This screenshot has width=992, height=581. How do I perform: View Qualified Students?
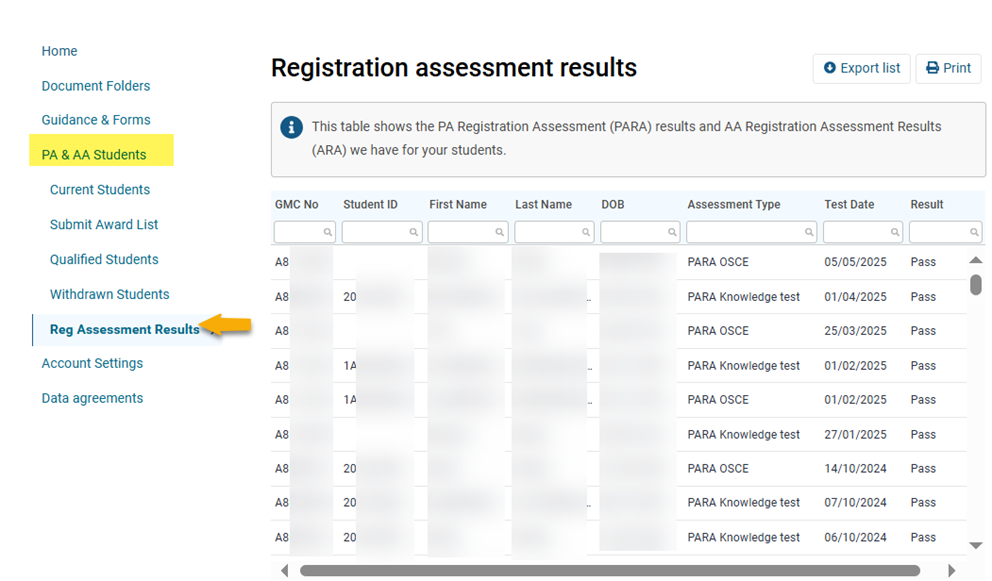click(104, 259)
